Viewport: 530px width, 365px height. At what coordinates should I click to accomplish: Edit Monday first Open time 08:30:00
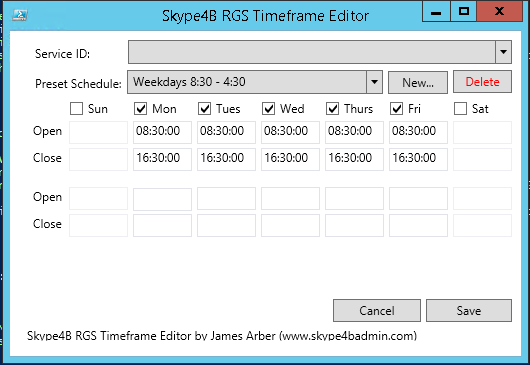click(162, 132)
